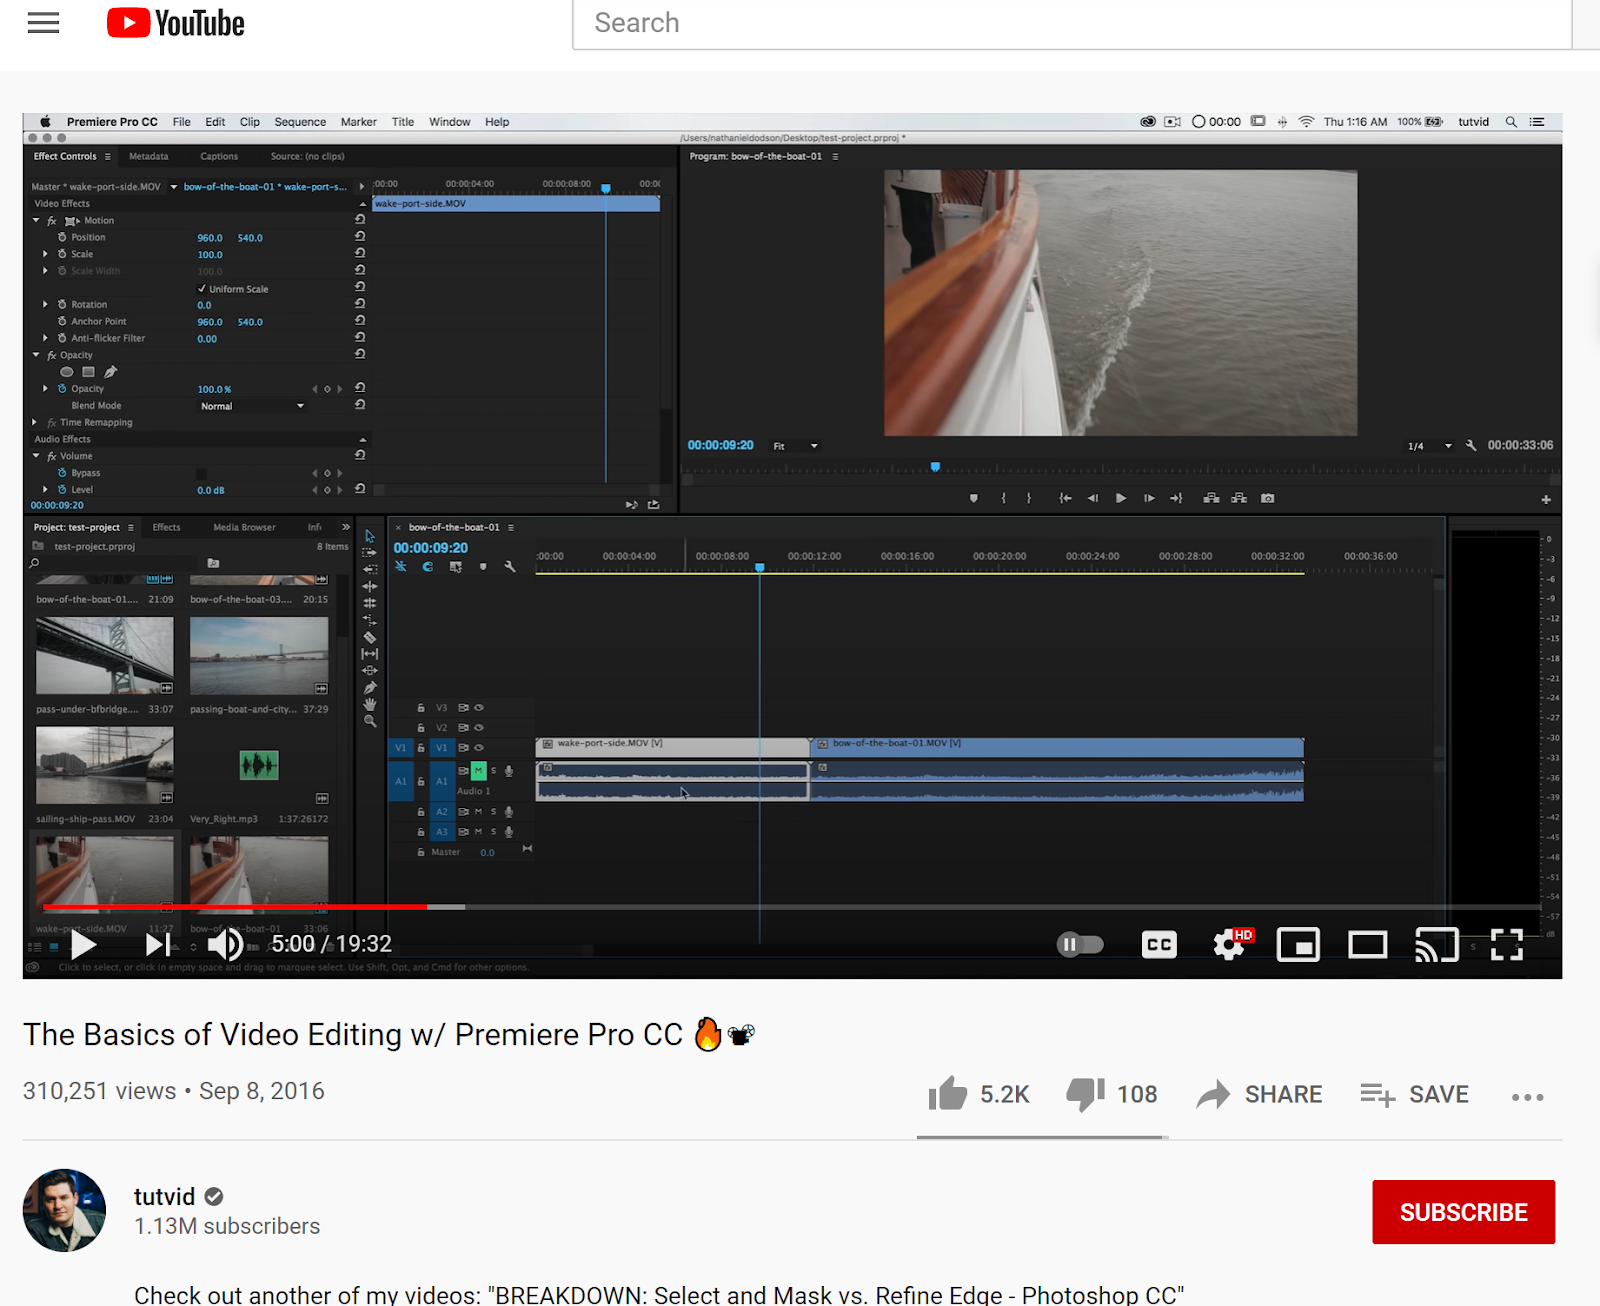The height and width of the screenshot is (1306, 1600).
Task: Open the tutvid channel name link
Action: 164,1197
